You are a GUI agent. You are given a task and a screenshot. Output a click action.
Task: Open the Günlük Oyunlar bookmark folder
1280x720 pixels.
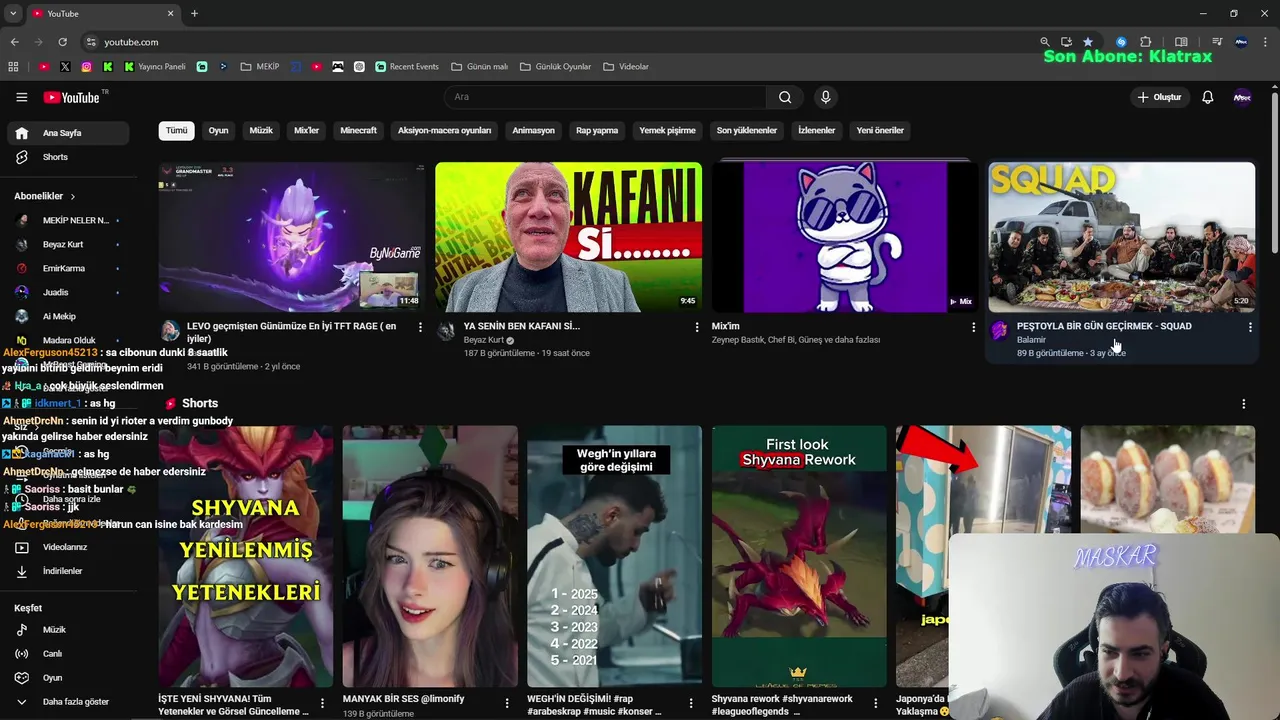555,67
